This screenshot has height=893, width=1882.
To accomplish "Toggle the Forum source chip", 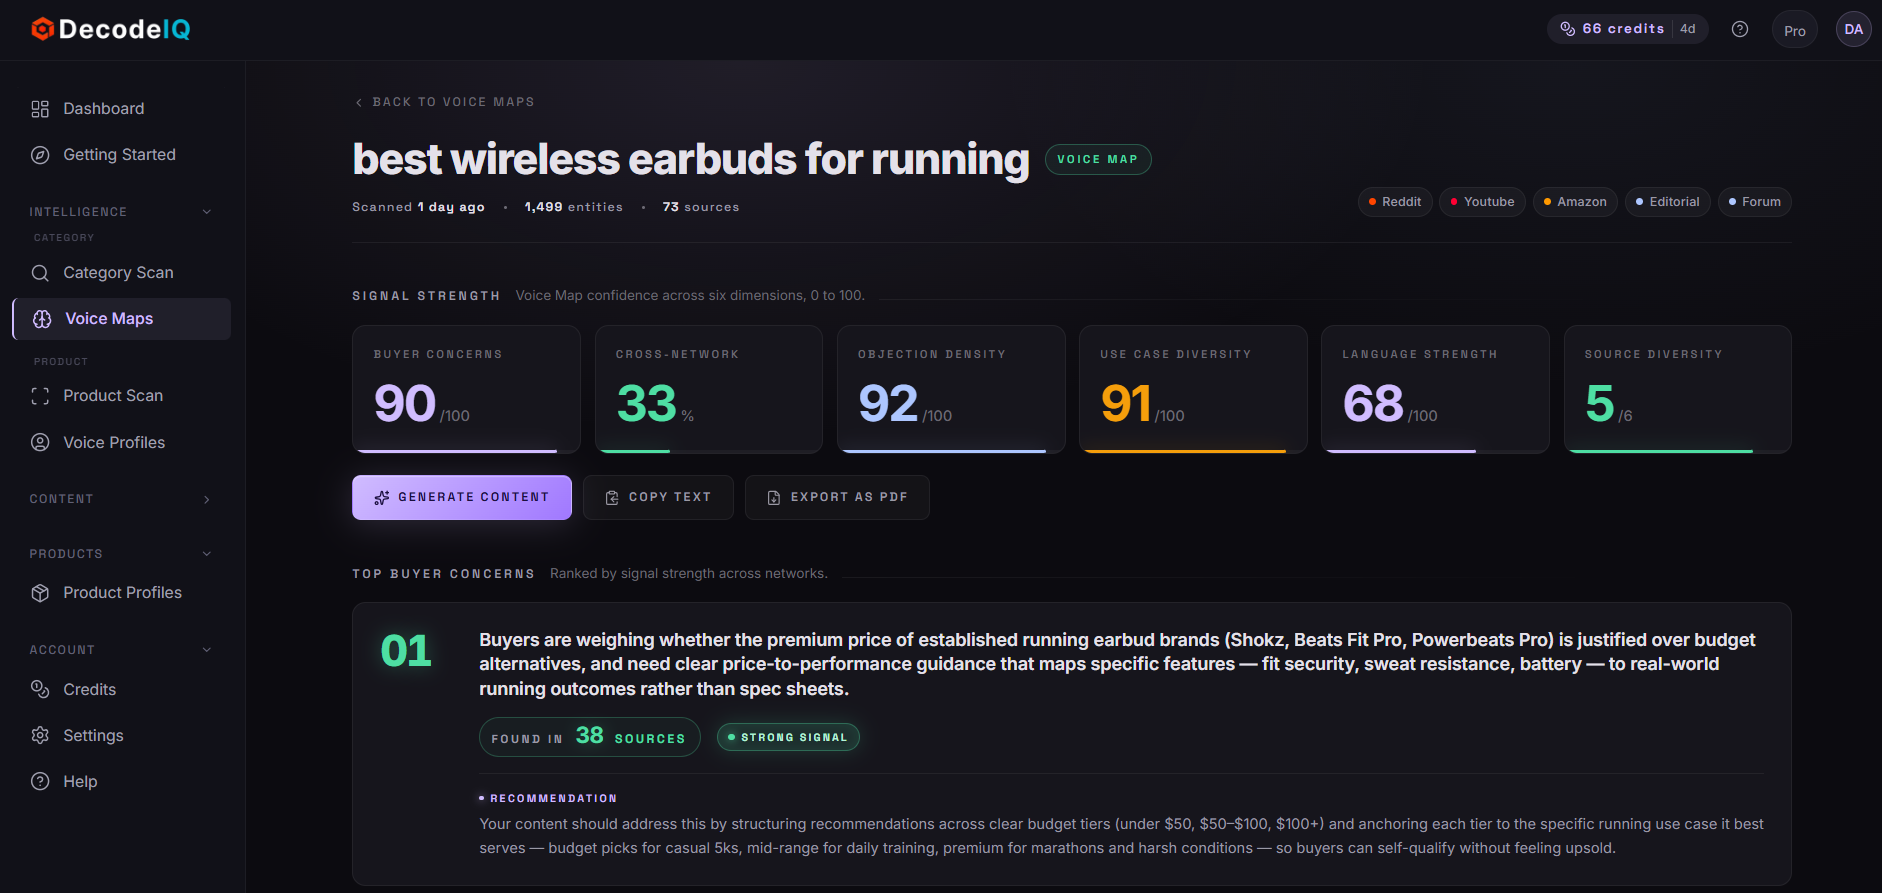I will (1755, 202).
